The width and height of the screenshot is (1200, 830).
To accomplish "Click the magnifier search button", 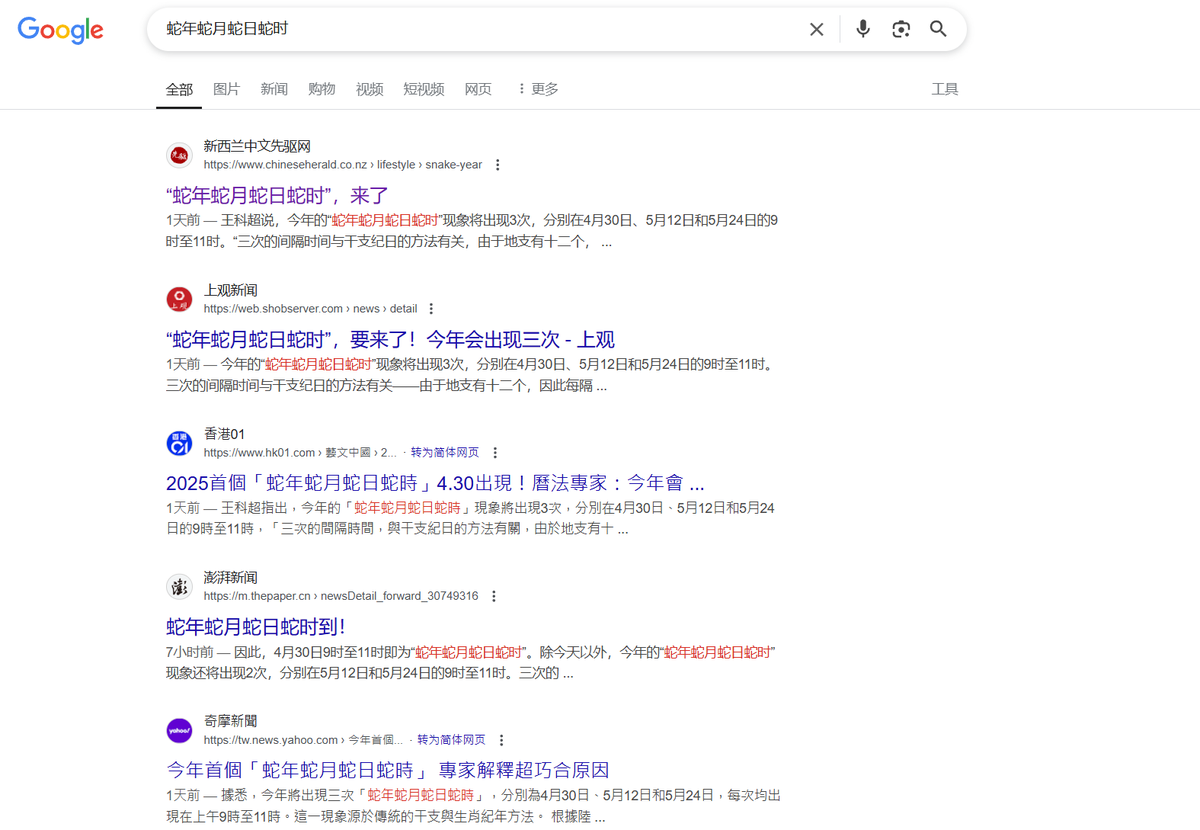I will click(938, 29).
